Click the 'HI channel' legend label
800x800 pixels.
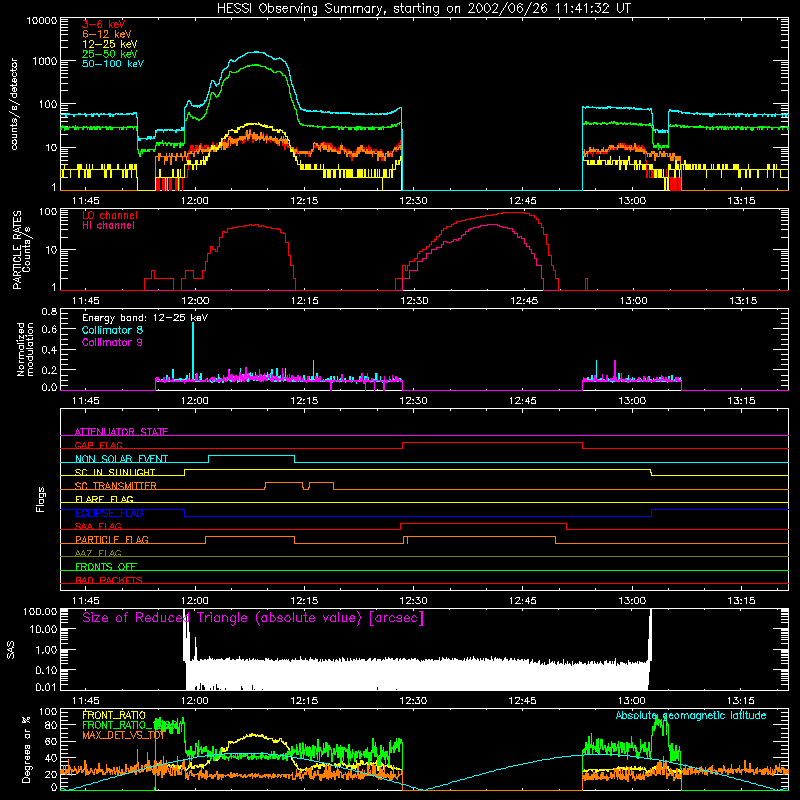[x=108, y=226]
